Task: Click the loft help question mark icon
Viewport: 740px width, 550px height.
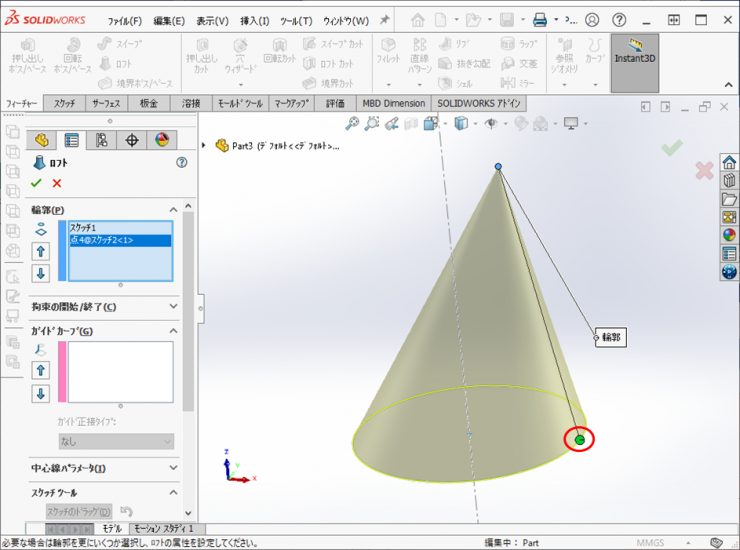Action: click(181, 162)
